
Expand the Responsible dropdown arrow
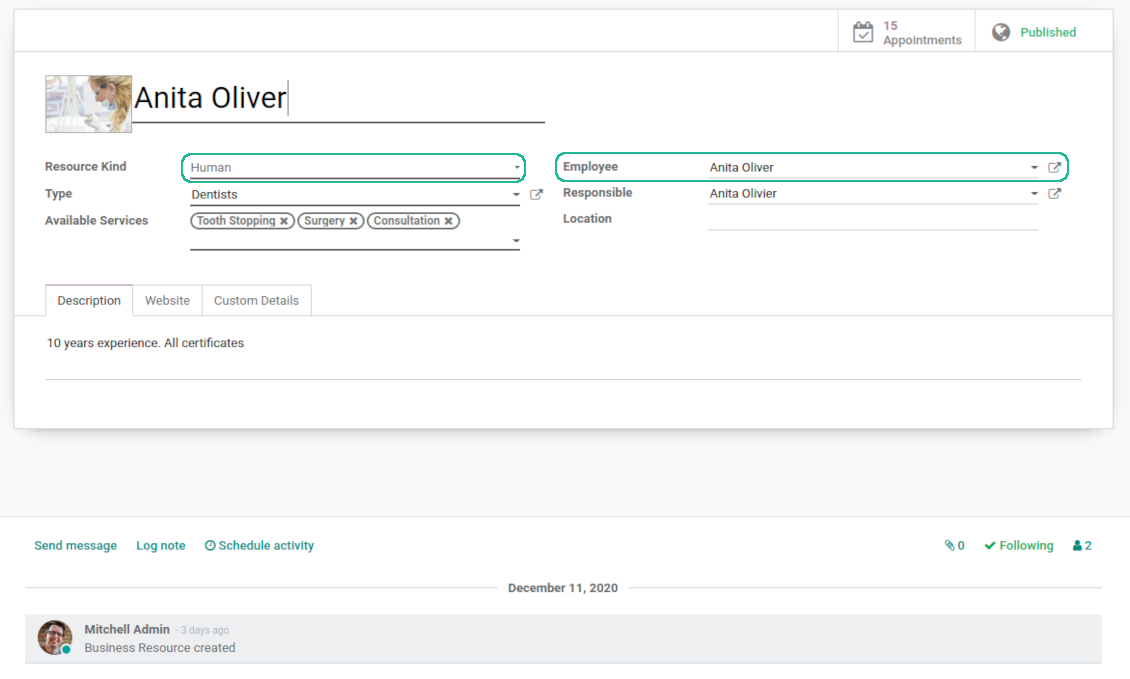[x=1034, y=194]
